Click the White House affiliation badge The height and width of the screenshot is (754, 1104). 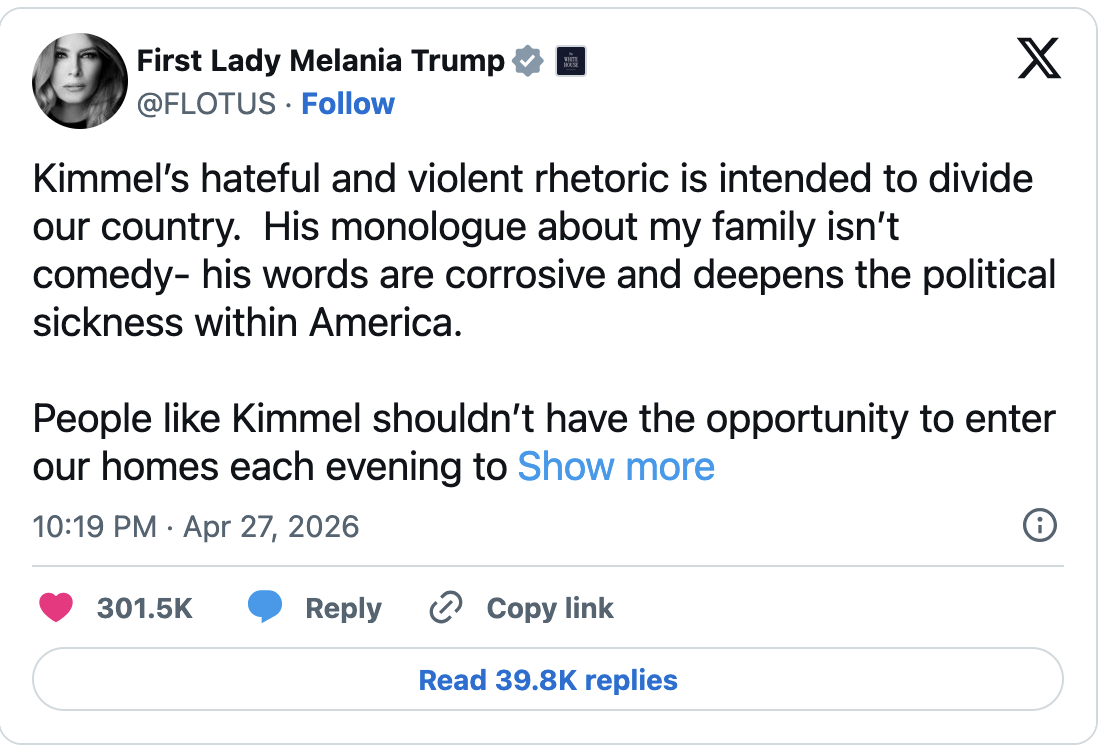pos(569,62)
